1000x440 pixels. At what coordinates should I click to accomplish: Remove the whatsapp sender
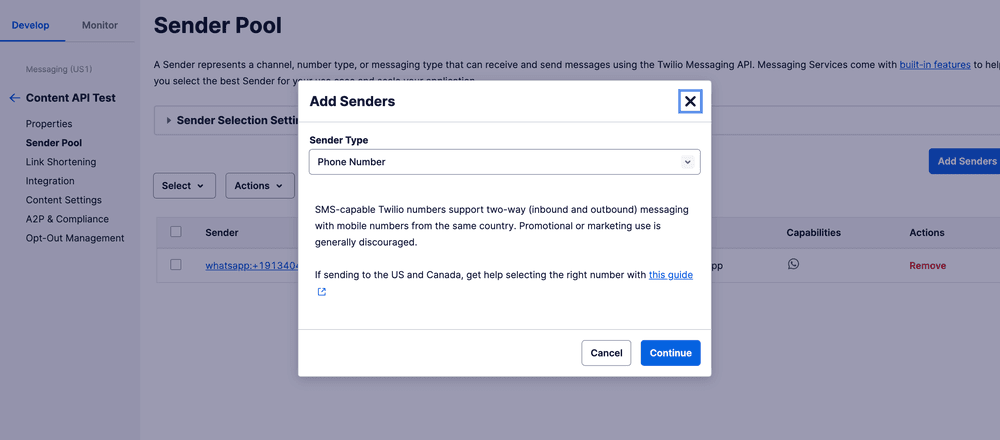[x=927, y=266]
